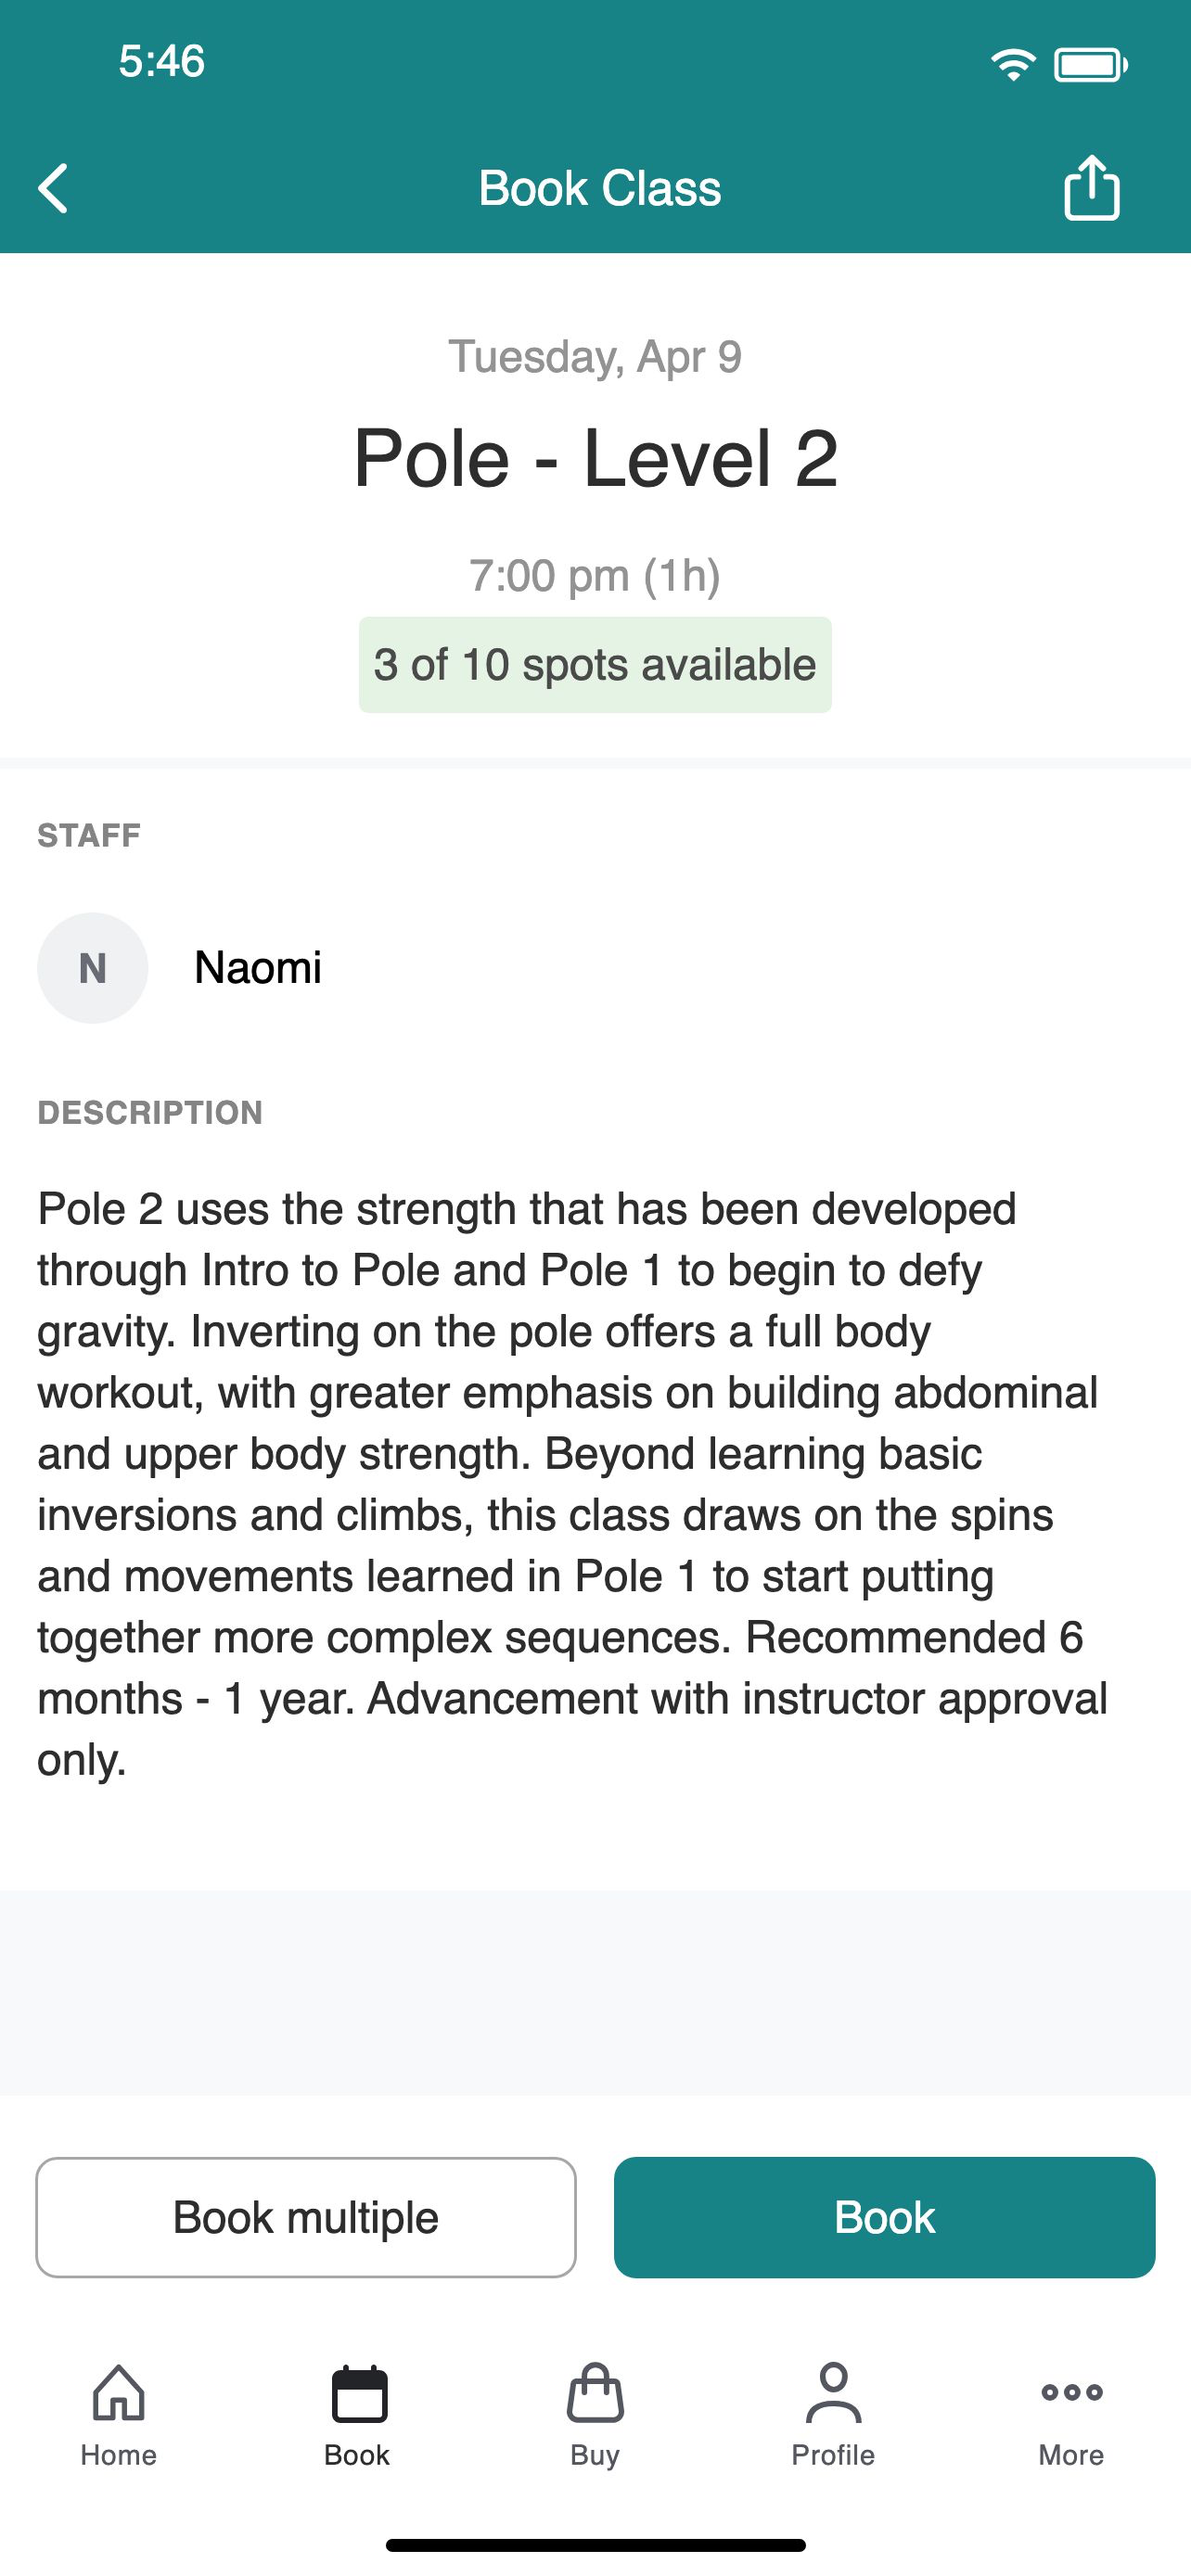Switch to the Home tab label
The height and width of the screenshot is (2576, 1191).
[x=119, y=2455]
